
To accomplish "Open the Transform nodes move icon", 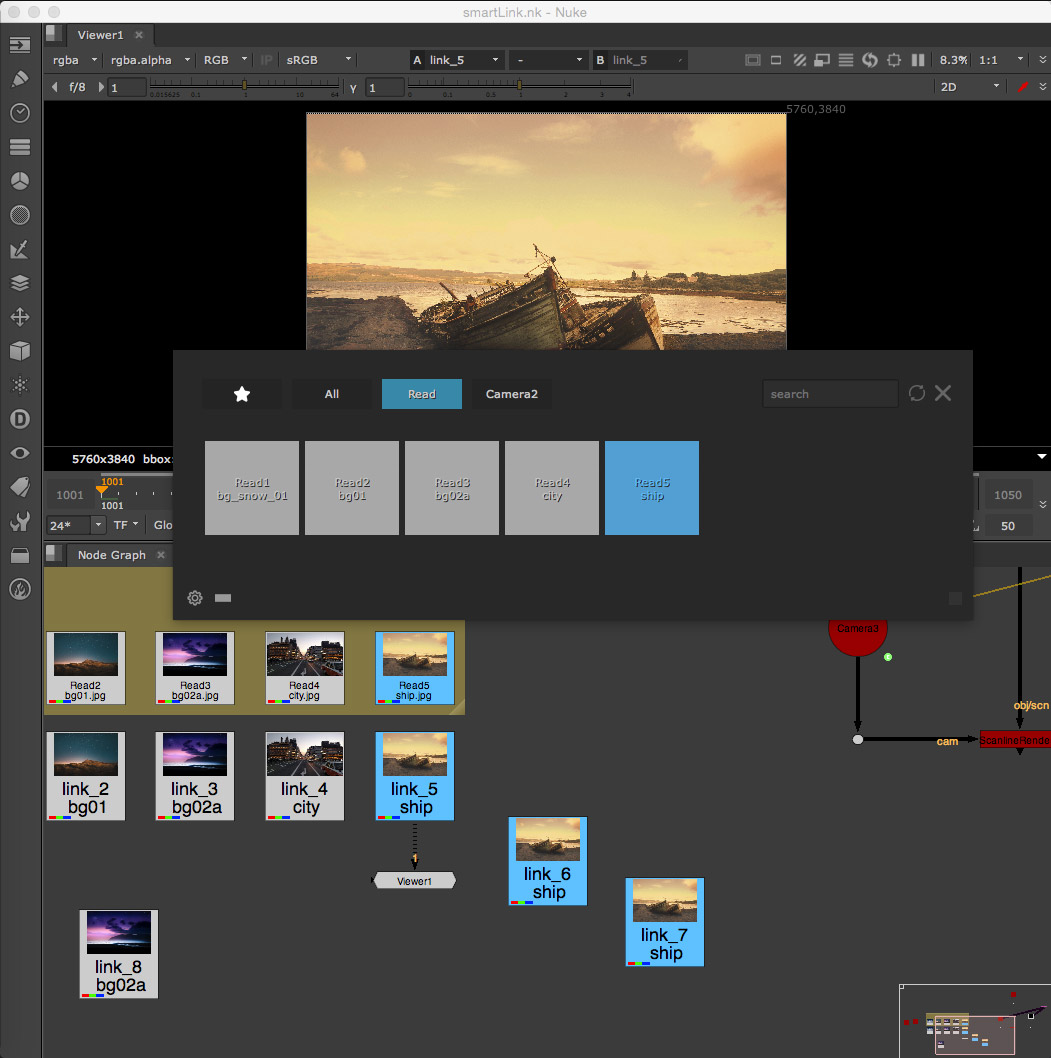I will [x=19, y=317].
